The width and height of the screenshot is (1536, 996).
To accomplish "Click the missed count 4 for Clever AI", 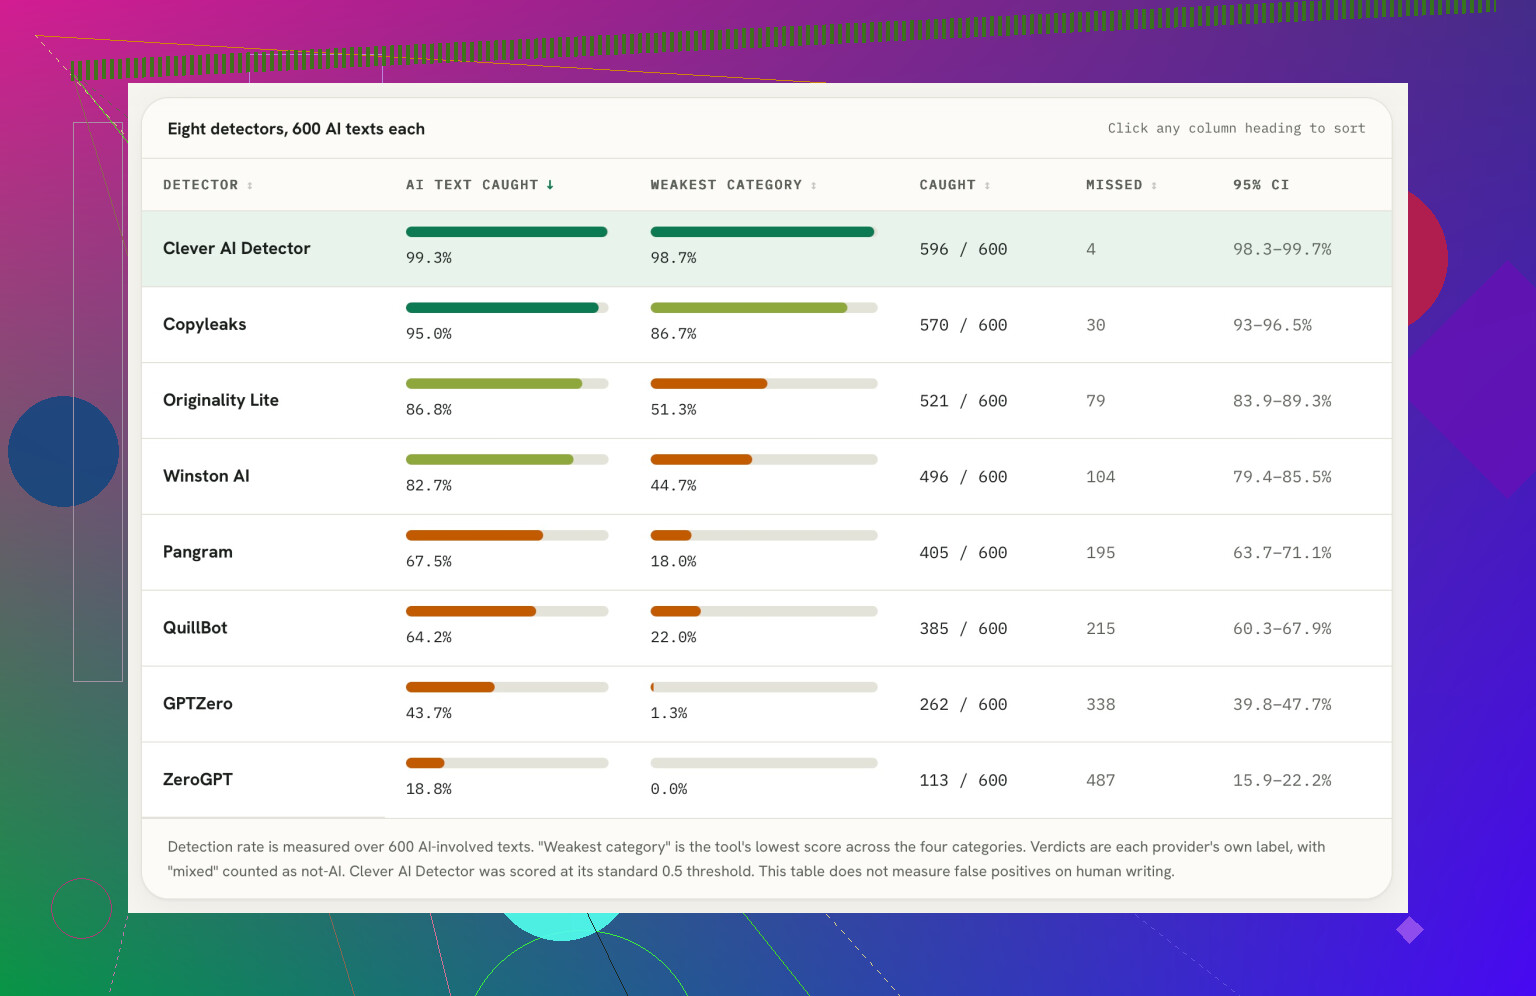I will (x=1091, y=249).
